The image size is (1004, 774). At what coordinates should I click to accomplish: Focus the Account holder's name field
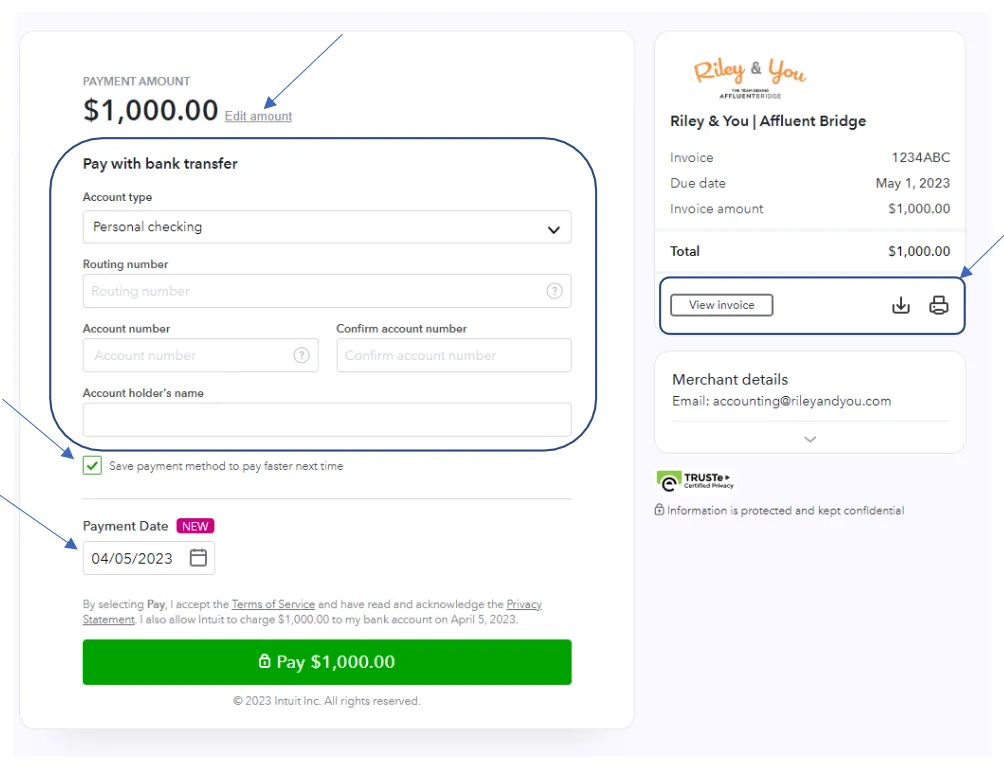coord(327,420)
